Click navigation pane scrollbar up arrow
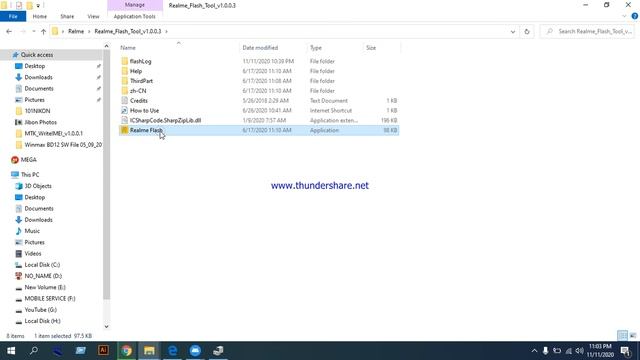 106,46
